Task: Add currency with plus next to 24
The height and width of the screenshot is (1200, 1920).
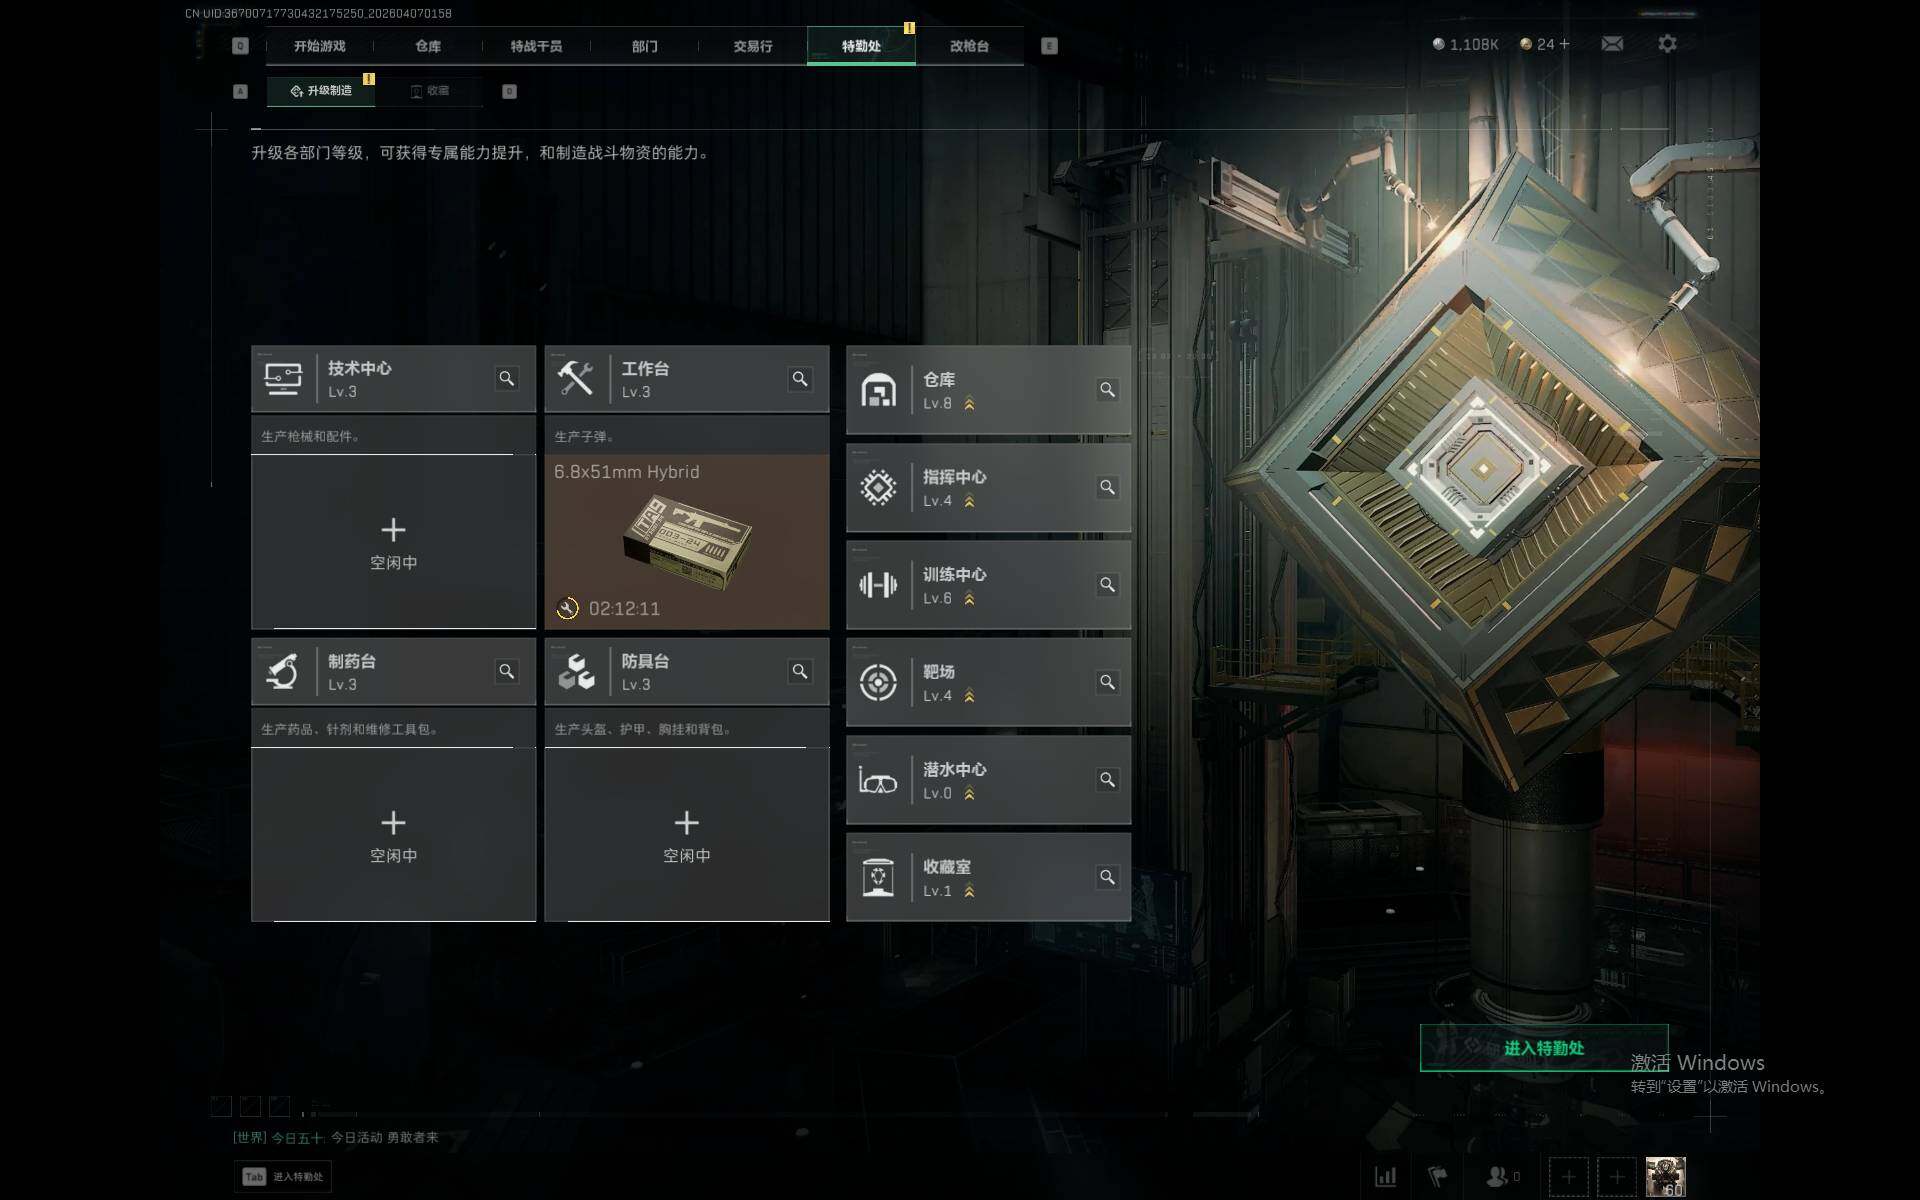Action: coord(1565,44)
